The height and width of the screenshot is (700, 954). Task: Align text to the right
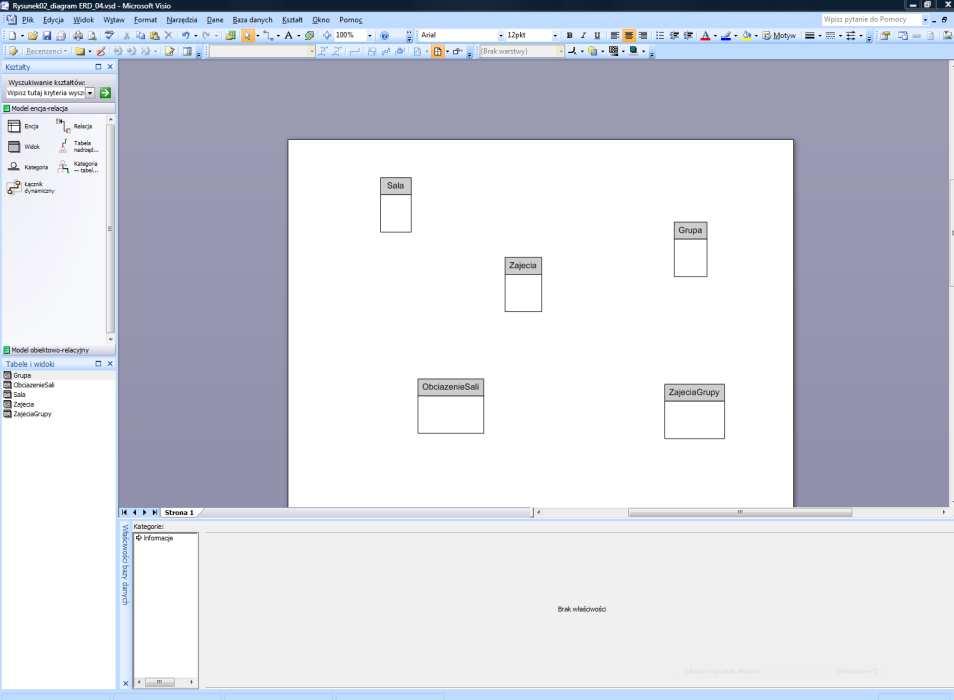tap(643, 35)
